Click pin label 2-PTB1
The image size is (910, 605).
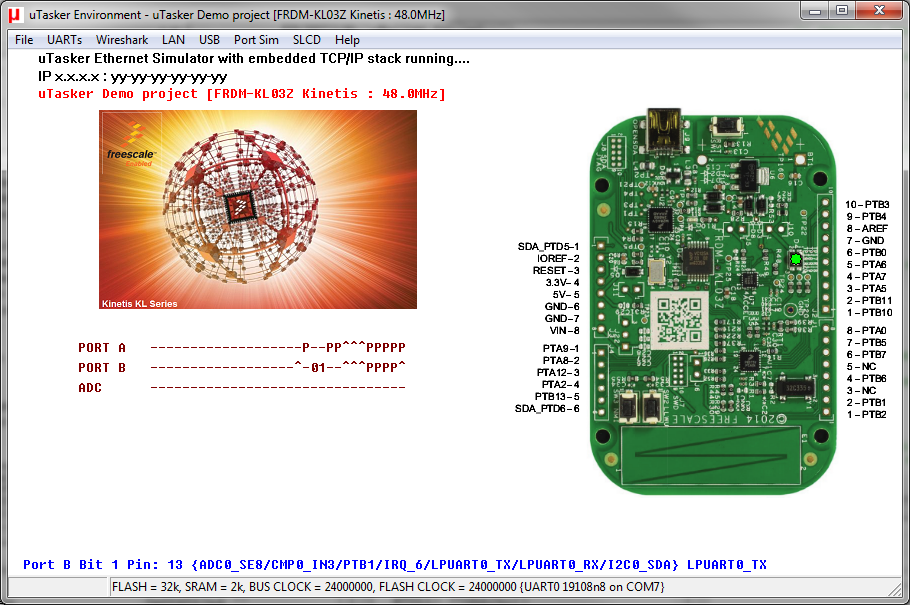click(x=866, y=402)
